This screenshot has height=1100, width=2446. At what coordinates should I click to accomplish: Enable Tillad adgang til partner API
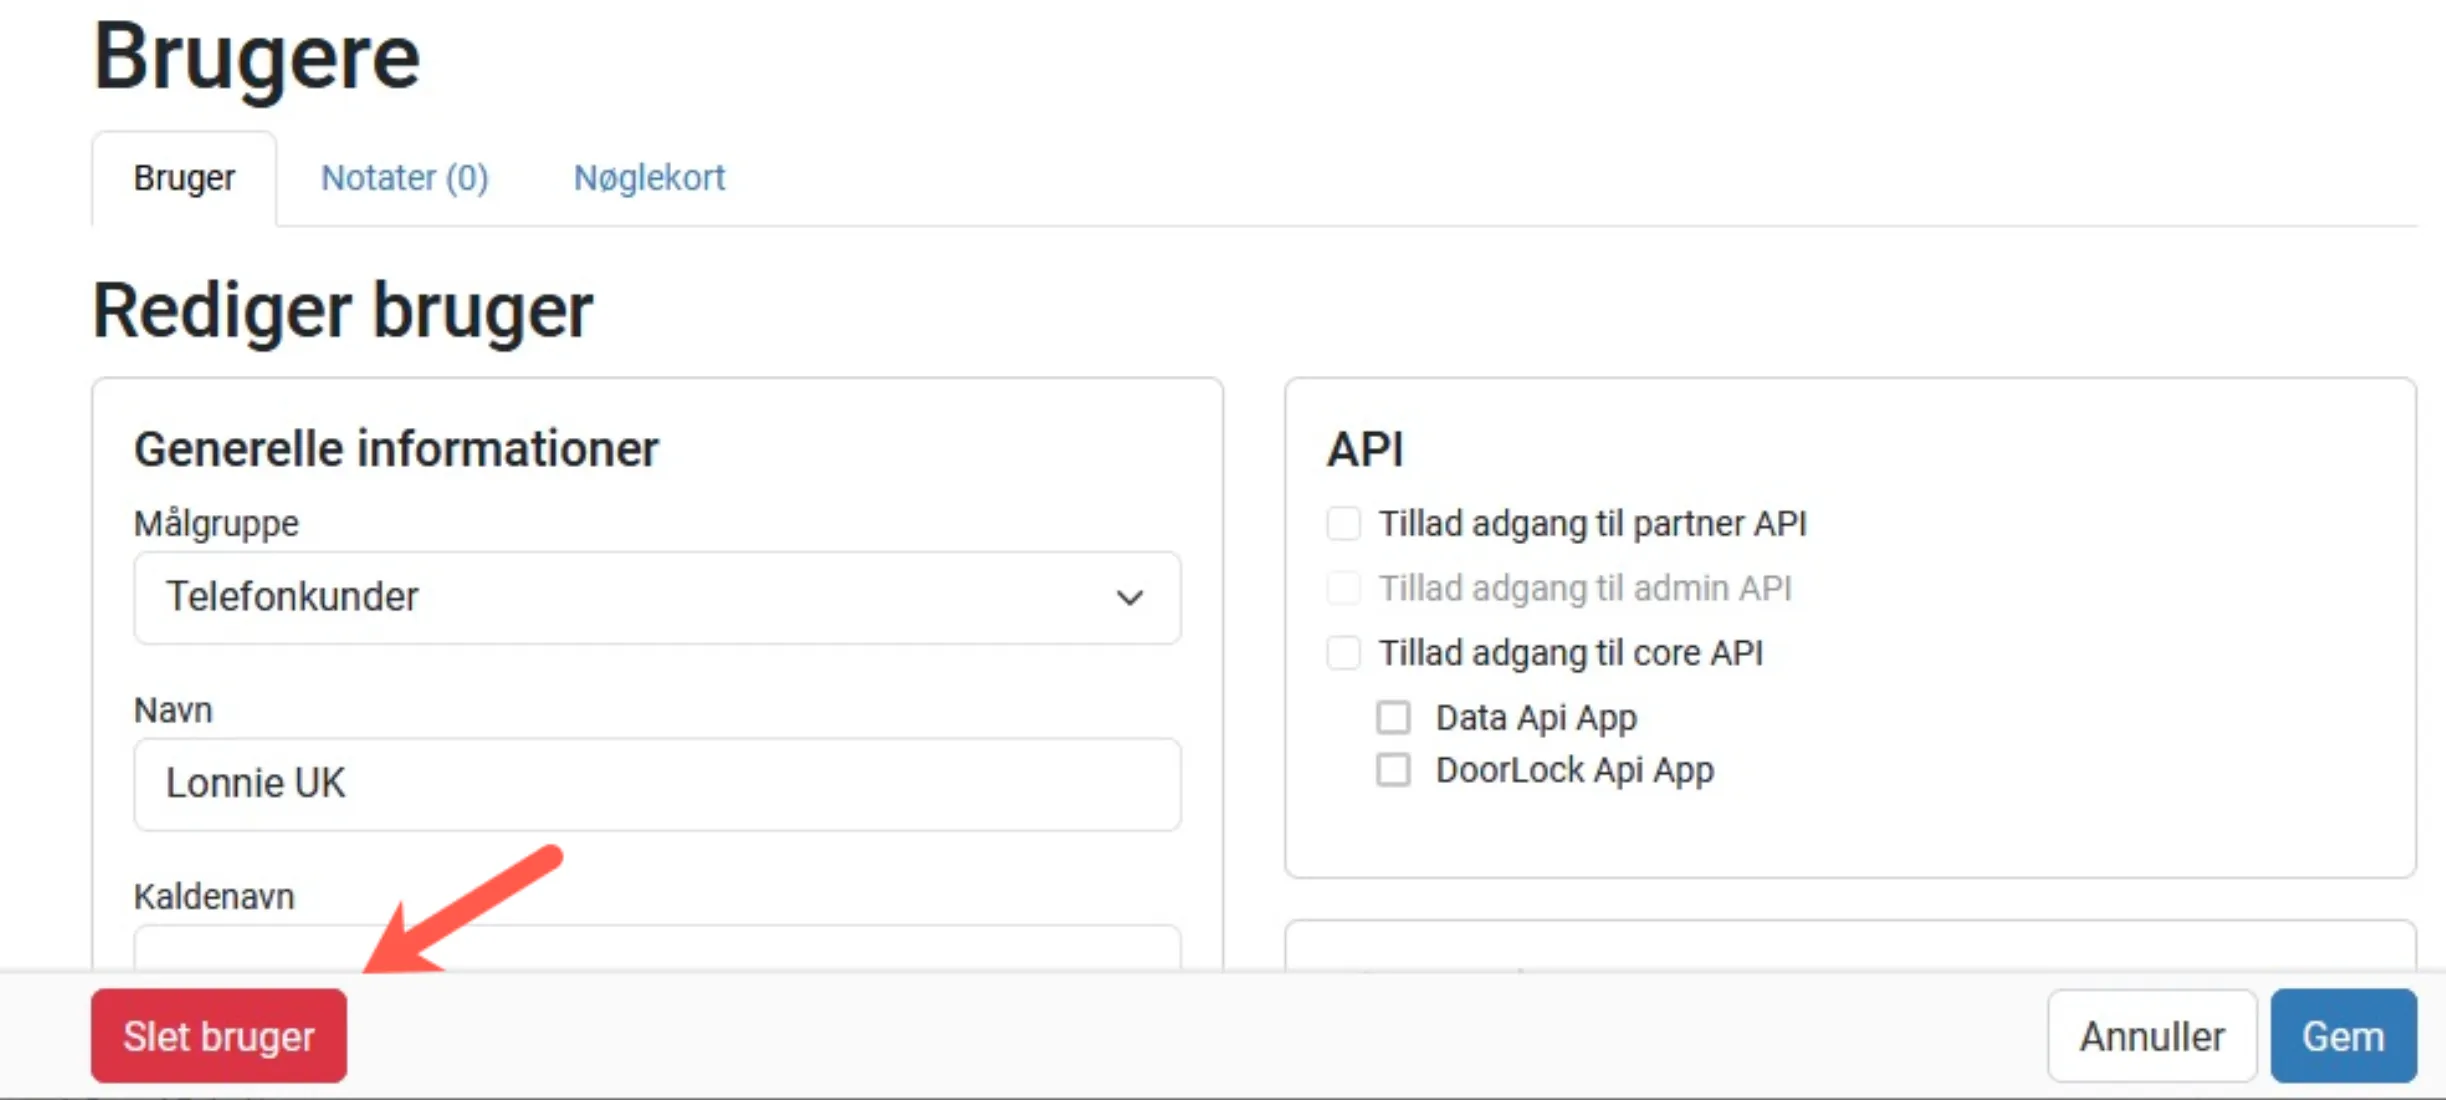[x=1343, y=523]
